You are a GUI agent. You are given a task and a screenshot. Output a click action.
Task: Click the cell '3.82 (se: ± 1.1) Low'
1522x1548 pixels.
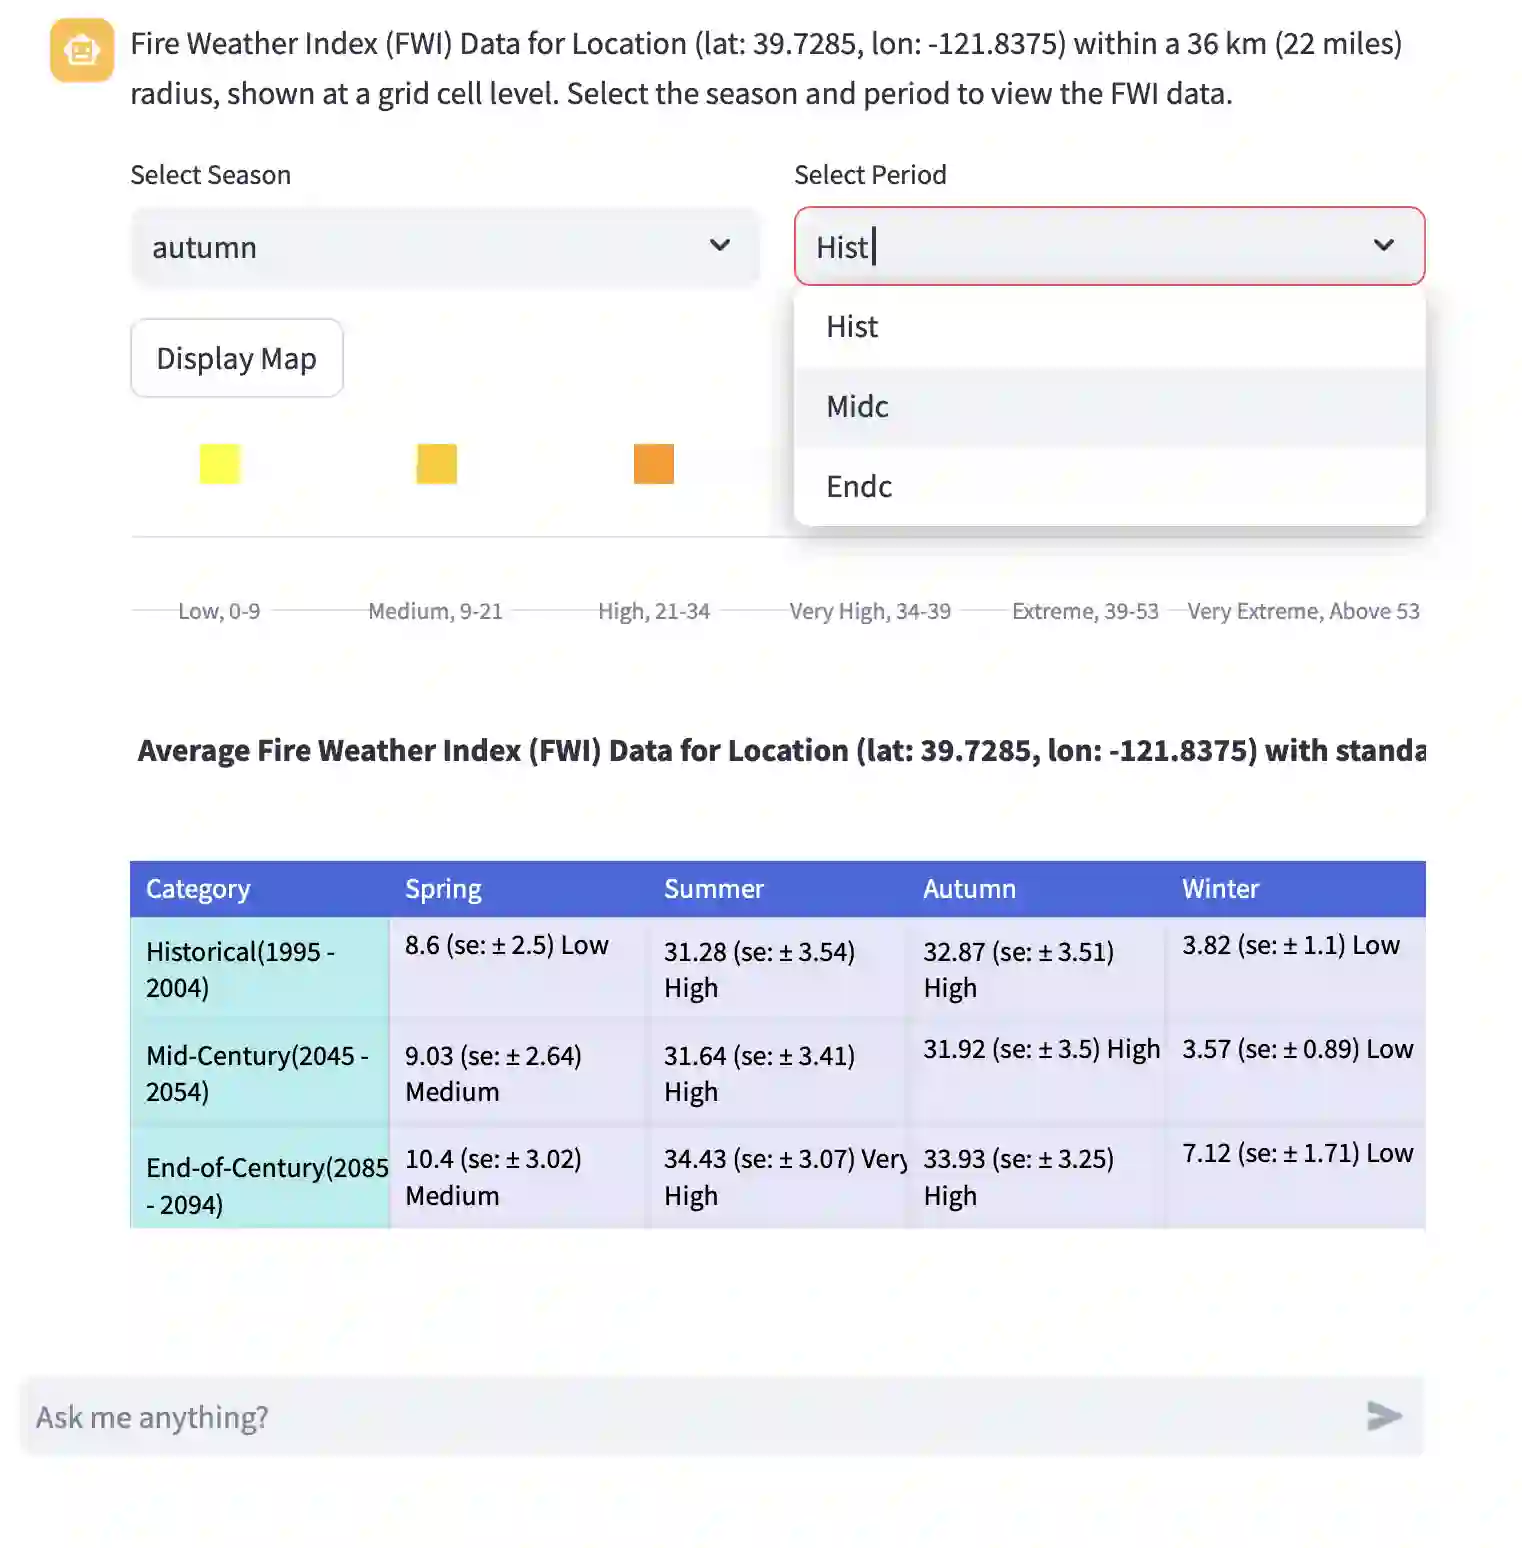click(x=1296, y=969)
